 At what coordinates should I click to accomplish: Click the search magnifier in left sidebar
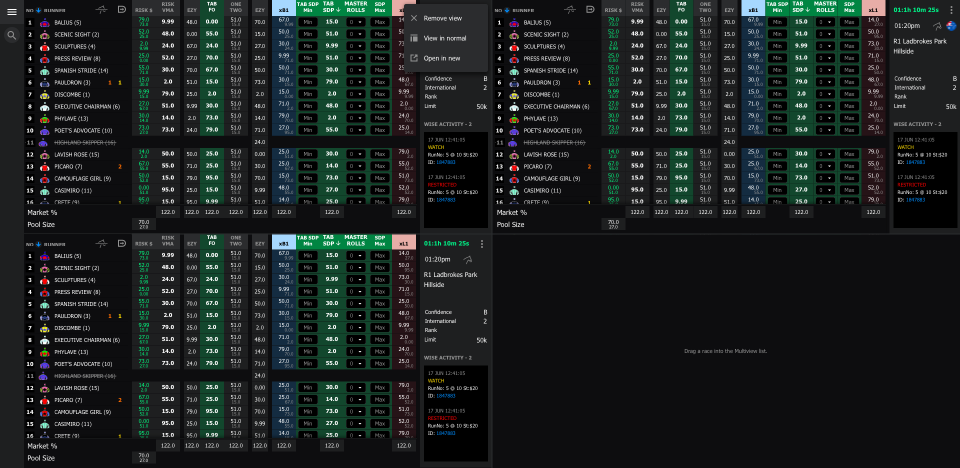12,35
